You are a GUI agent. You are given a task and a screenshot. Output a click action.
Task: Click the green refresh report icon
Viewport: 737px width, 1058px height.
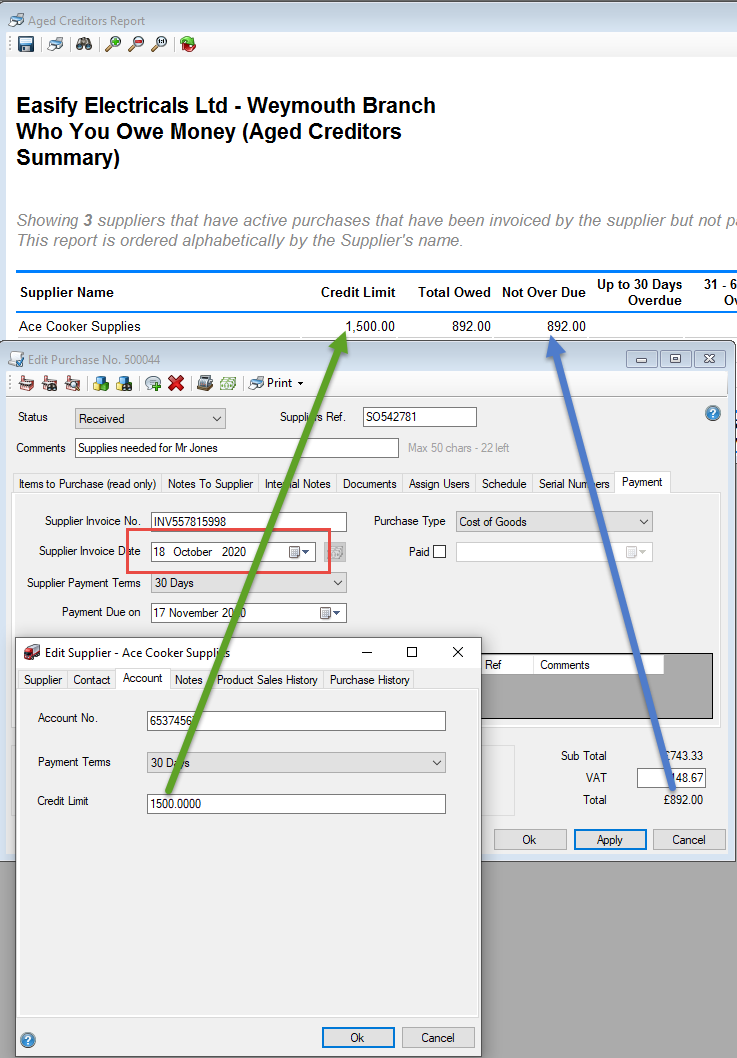(188, 44)
